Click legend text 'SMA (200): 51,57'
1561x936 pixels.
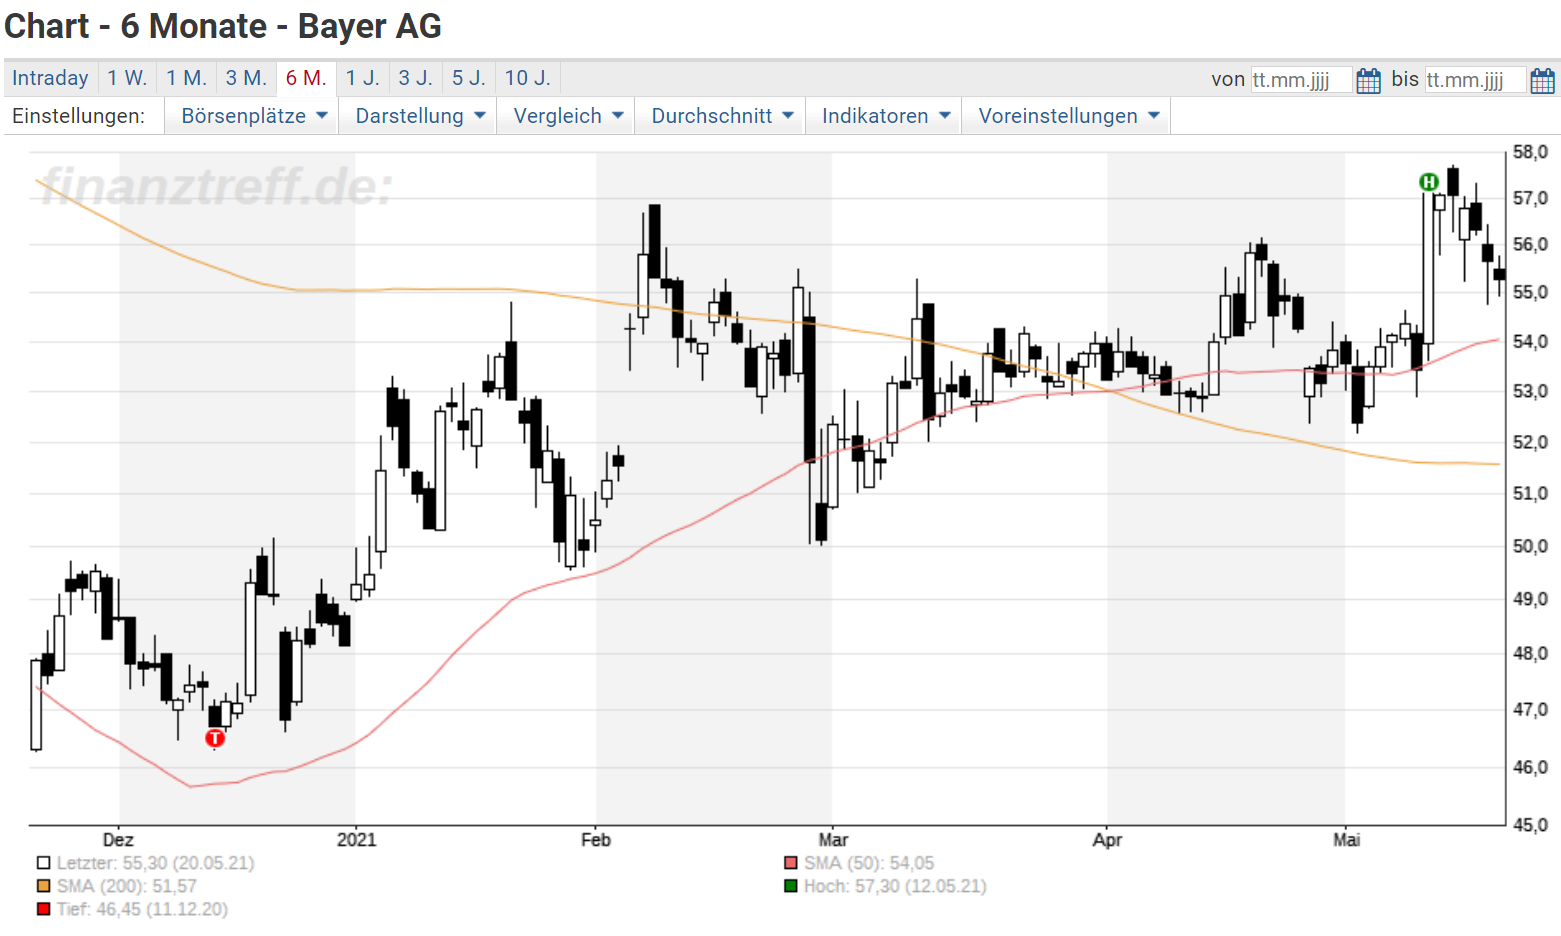tap(127, 886)
